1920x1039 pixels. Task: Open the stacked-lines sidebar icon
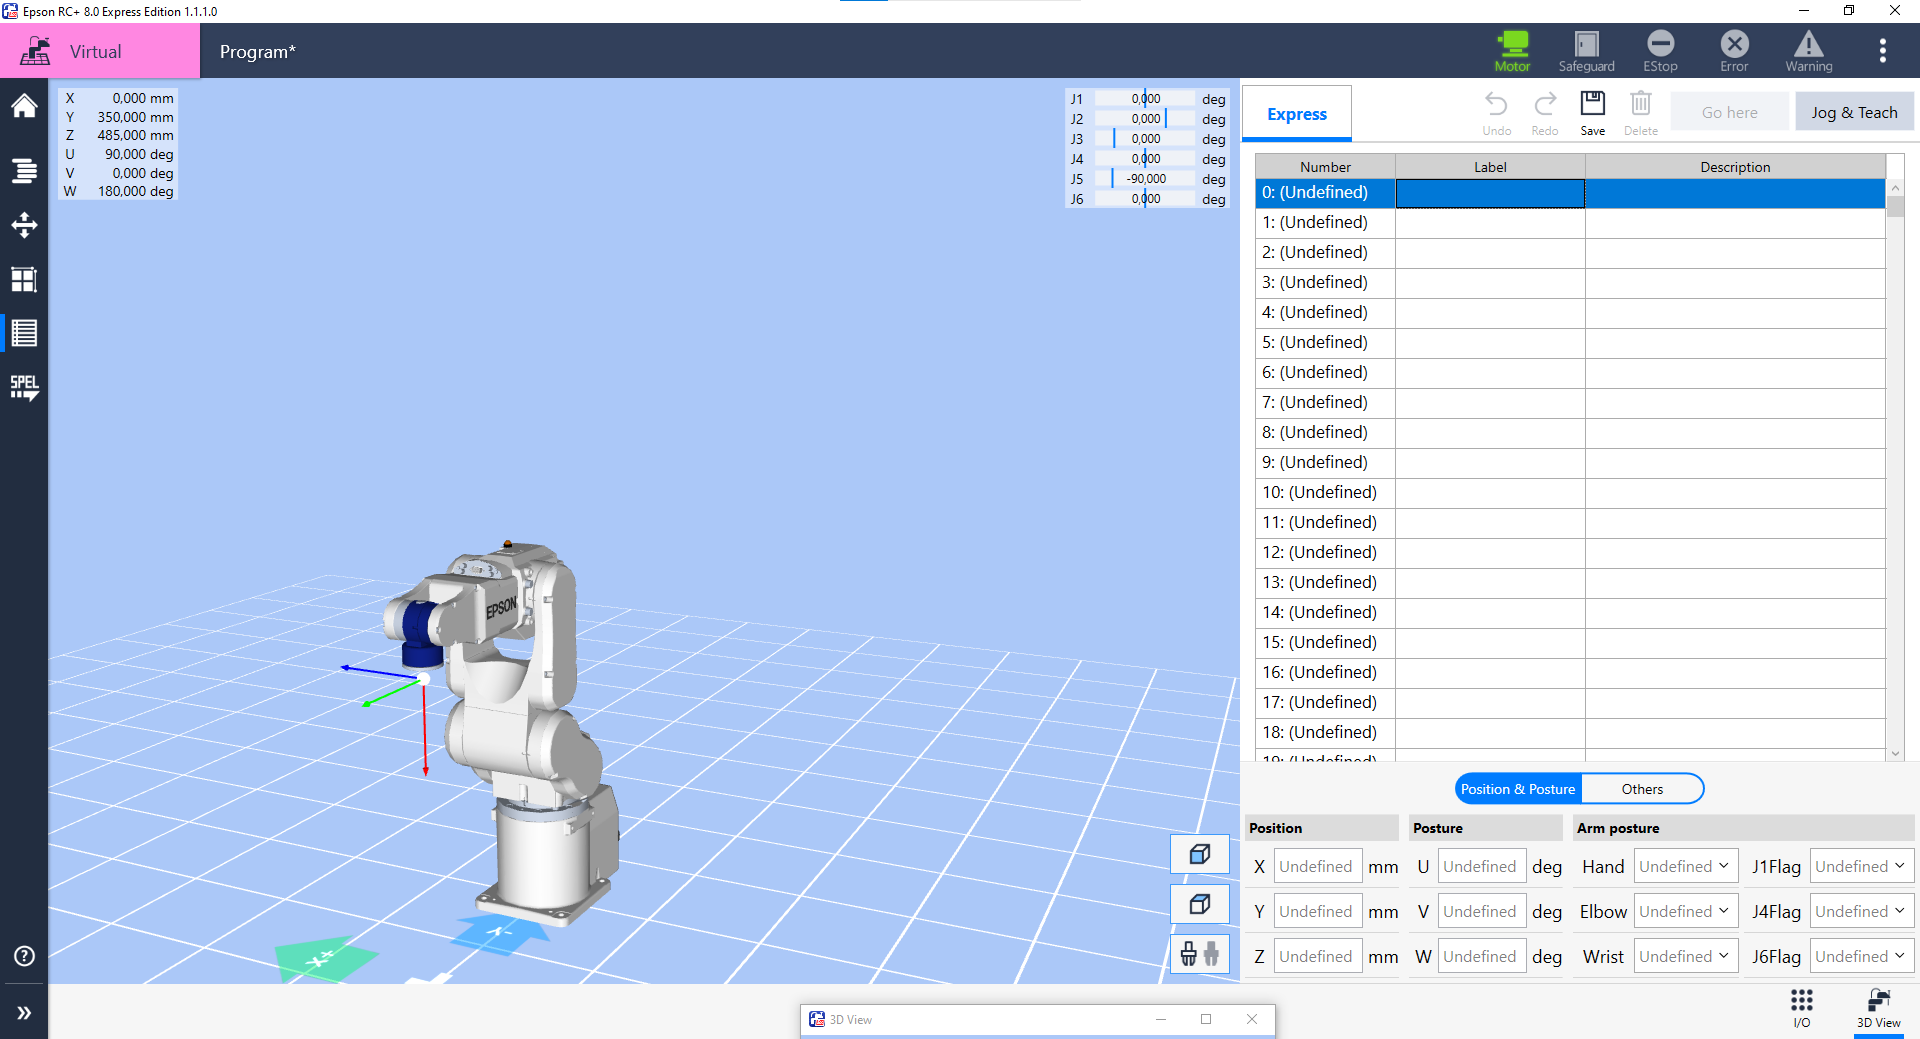point(24,170)
